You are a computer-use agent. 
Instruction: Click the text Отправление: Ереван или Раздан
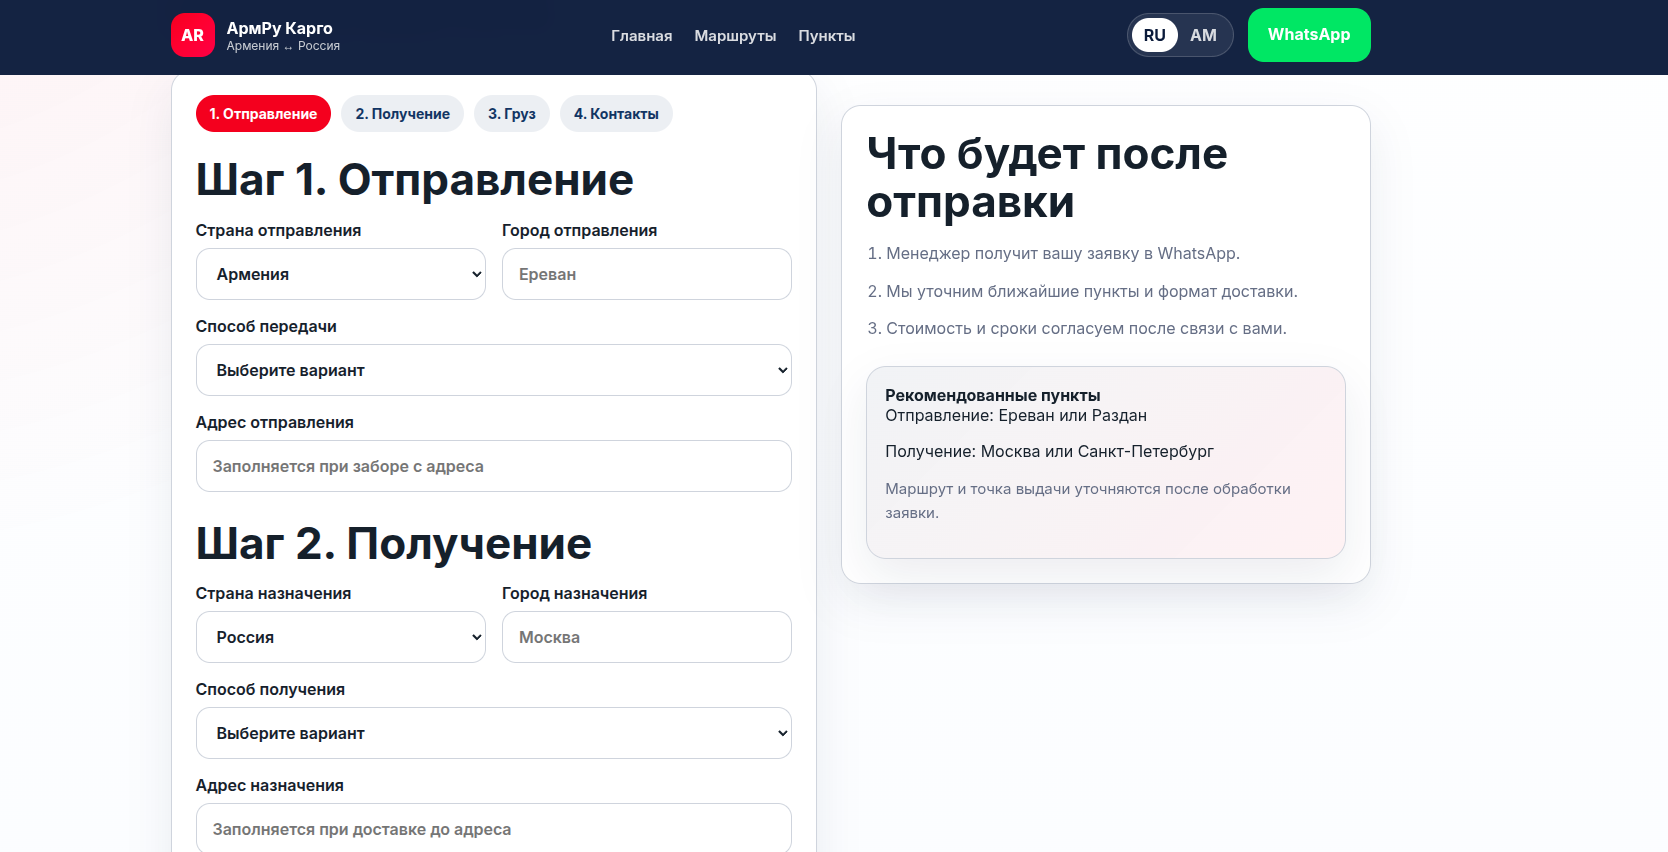tap(1016, 416)
